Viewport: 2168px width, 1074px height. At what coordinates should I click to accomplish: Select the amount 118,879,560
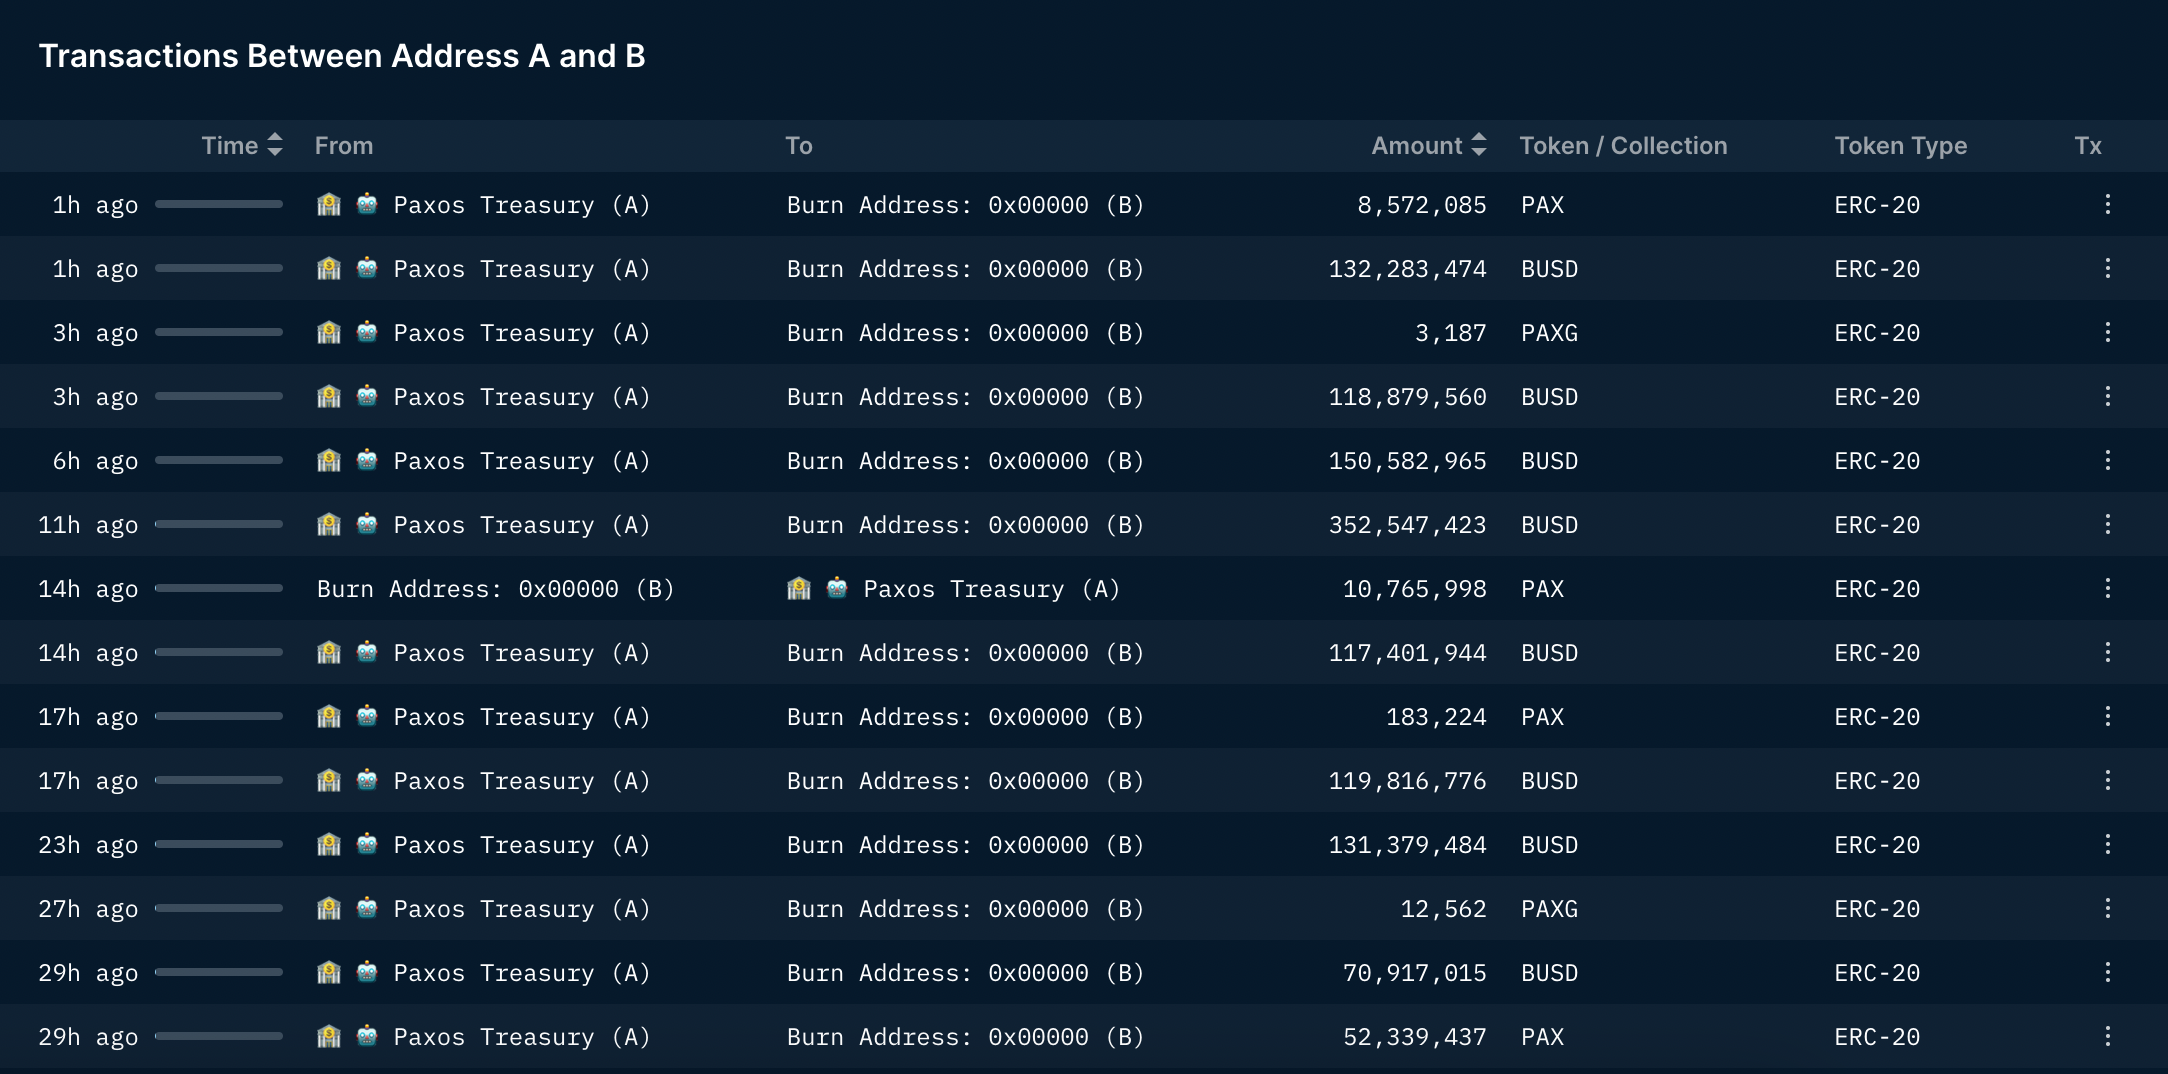click(1407, 397)
